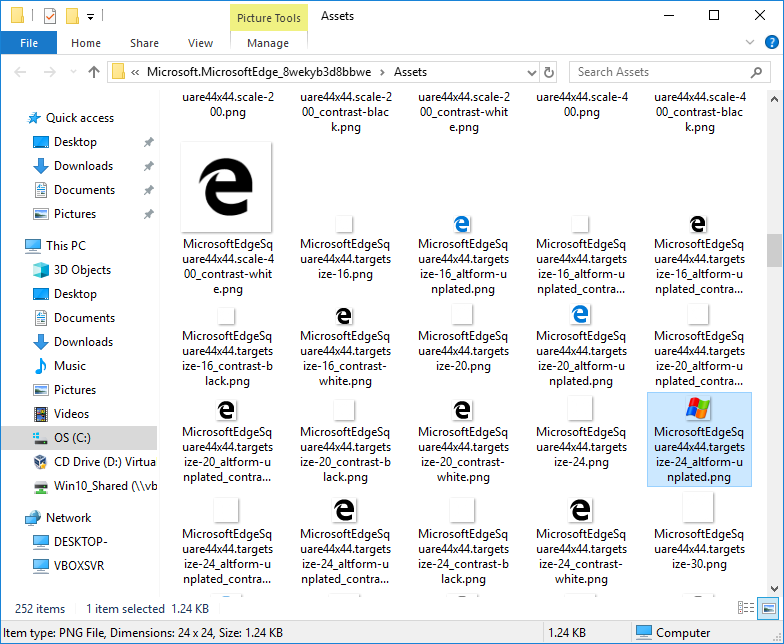The image size is (784, 644).
Task: Open the Share ribbon tab
Action: pos(144,43)
